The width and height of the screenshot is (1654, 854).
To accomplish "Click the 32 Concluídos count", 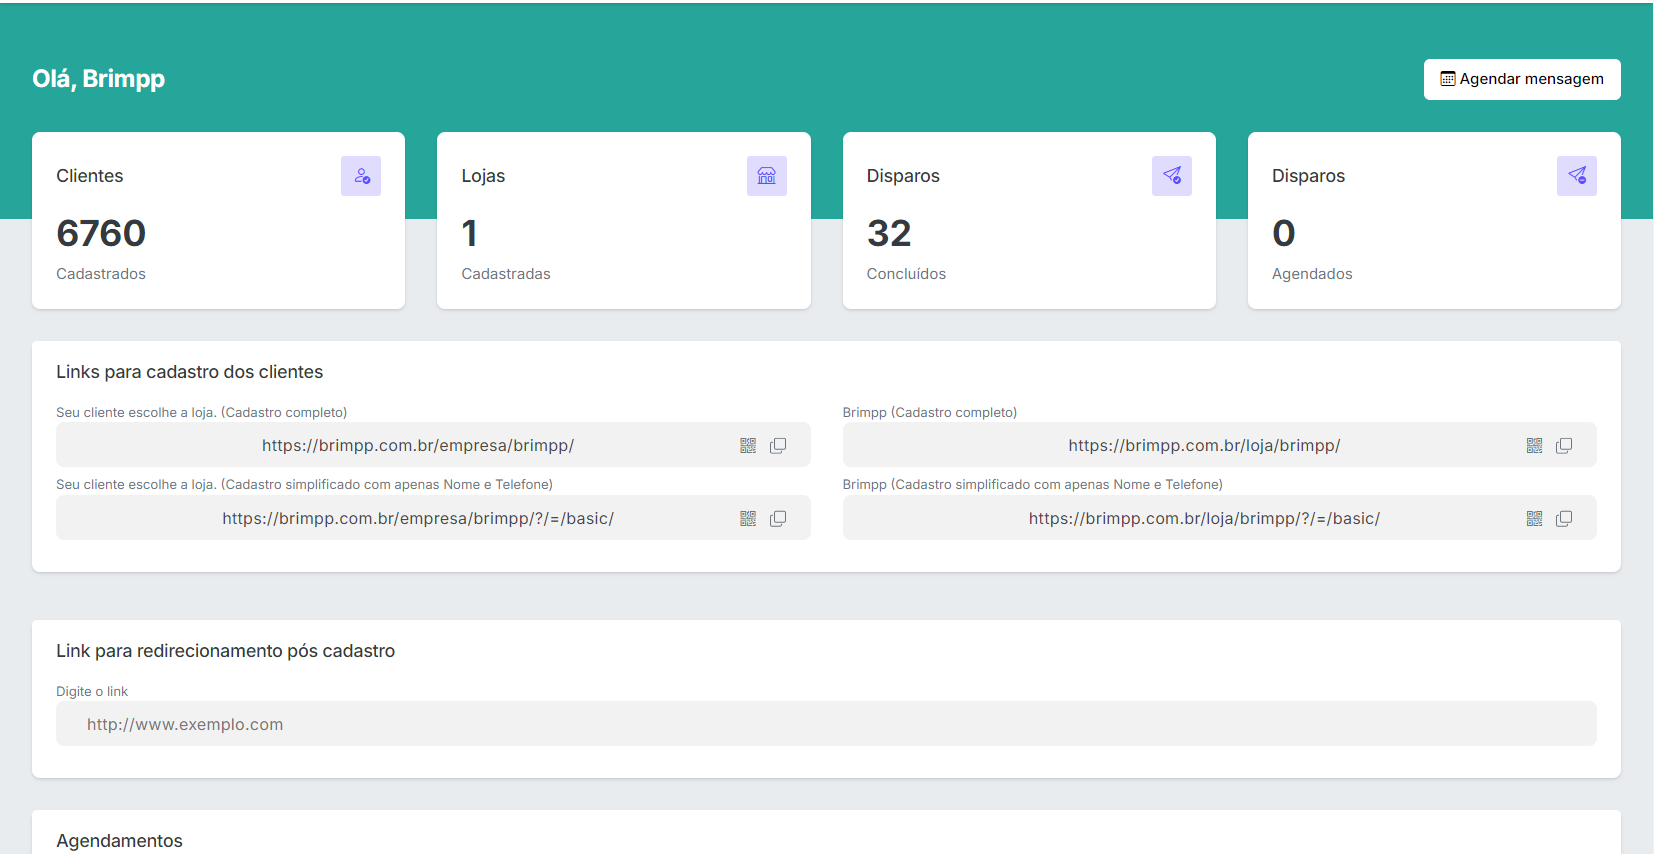I will pos(889,233).
